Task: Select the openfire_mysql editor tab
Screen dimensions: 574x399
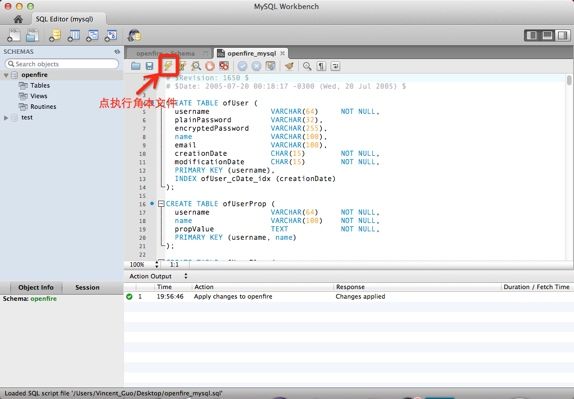Action: point(251,53)
